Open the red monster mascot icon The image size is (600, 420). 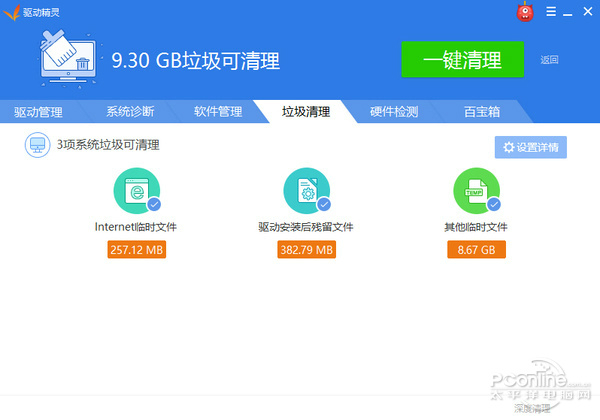[525, 12]
